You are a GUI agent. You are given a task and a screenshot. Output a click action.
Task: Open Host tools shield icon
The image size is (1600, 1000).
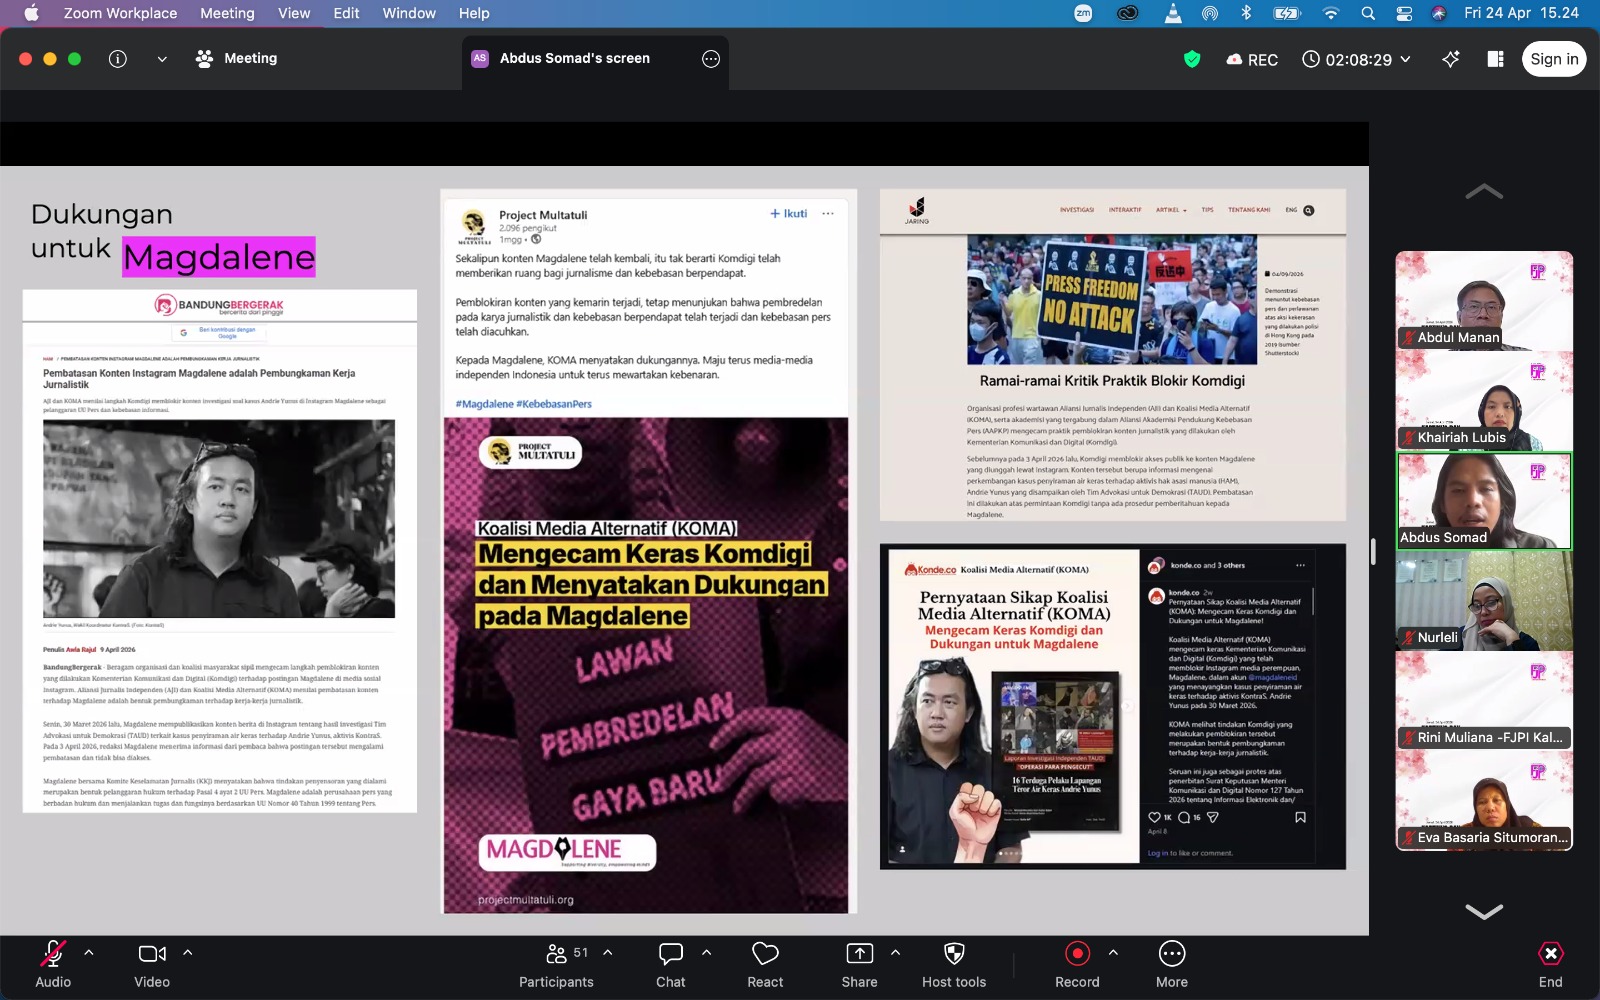click(954, 965)
